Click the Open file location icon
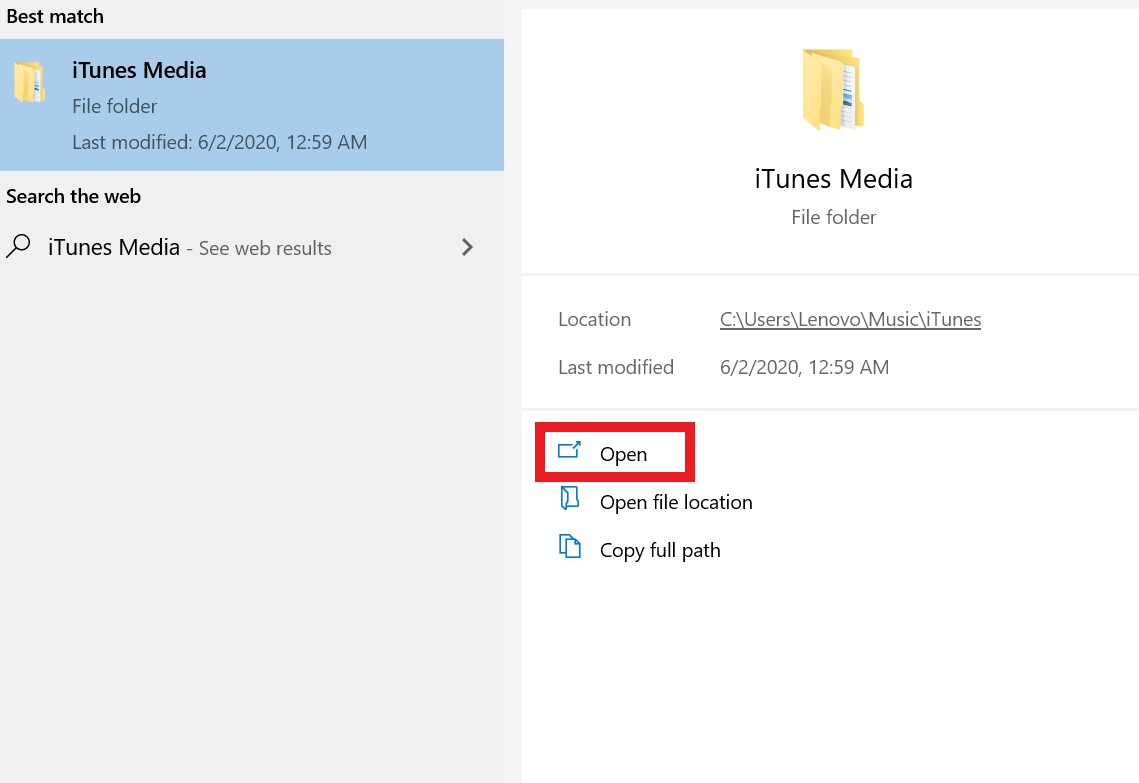This screenshot has width=1139, height=783. (569, 499)
